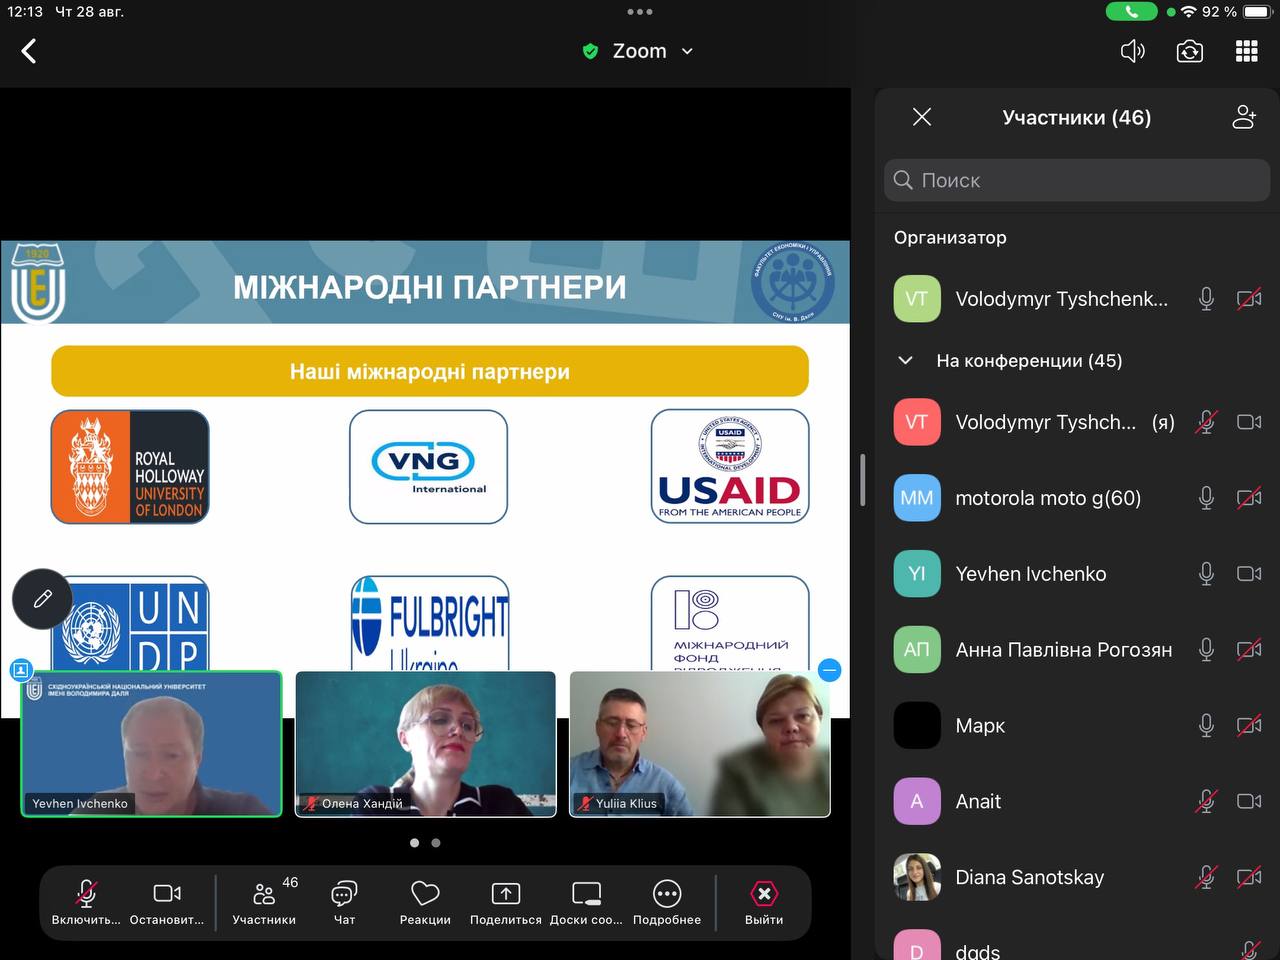The image size is (1280, 960).
Task: Open the Чат chat button
Action: tap(344, 902)
